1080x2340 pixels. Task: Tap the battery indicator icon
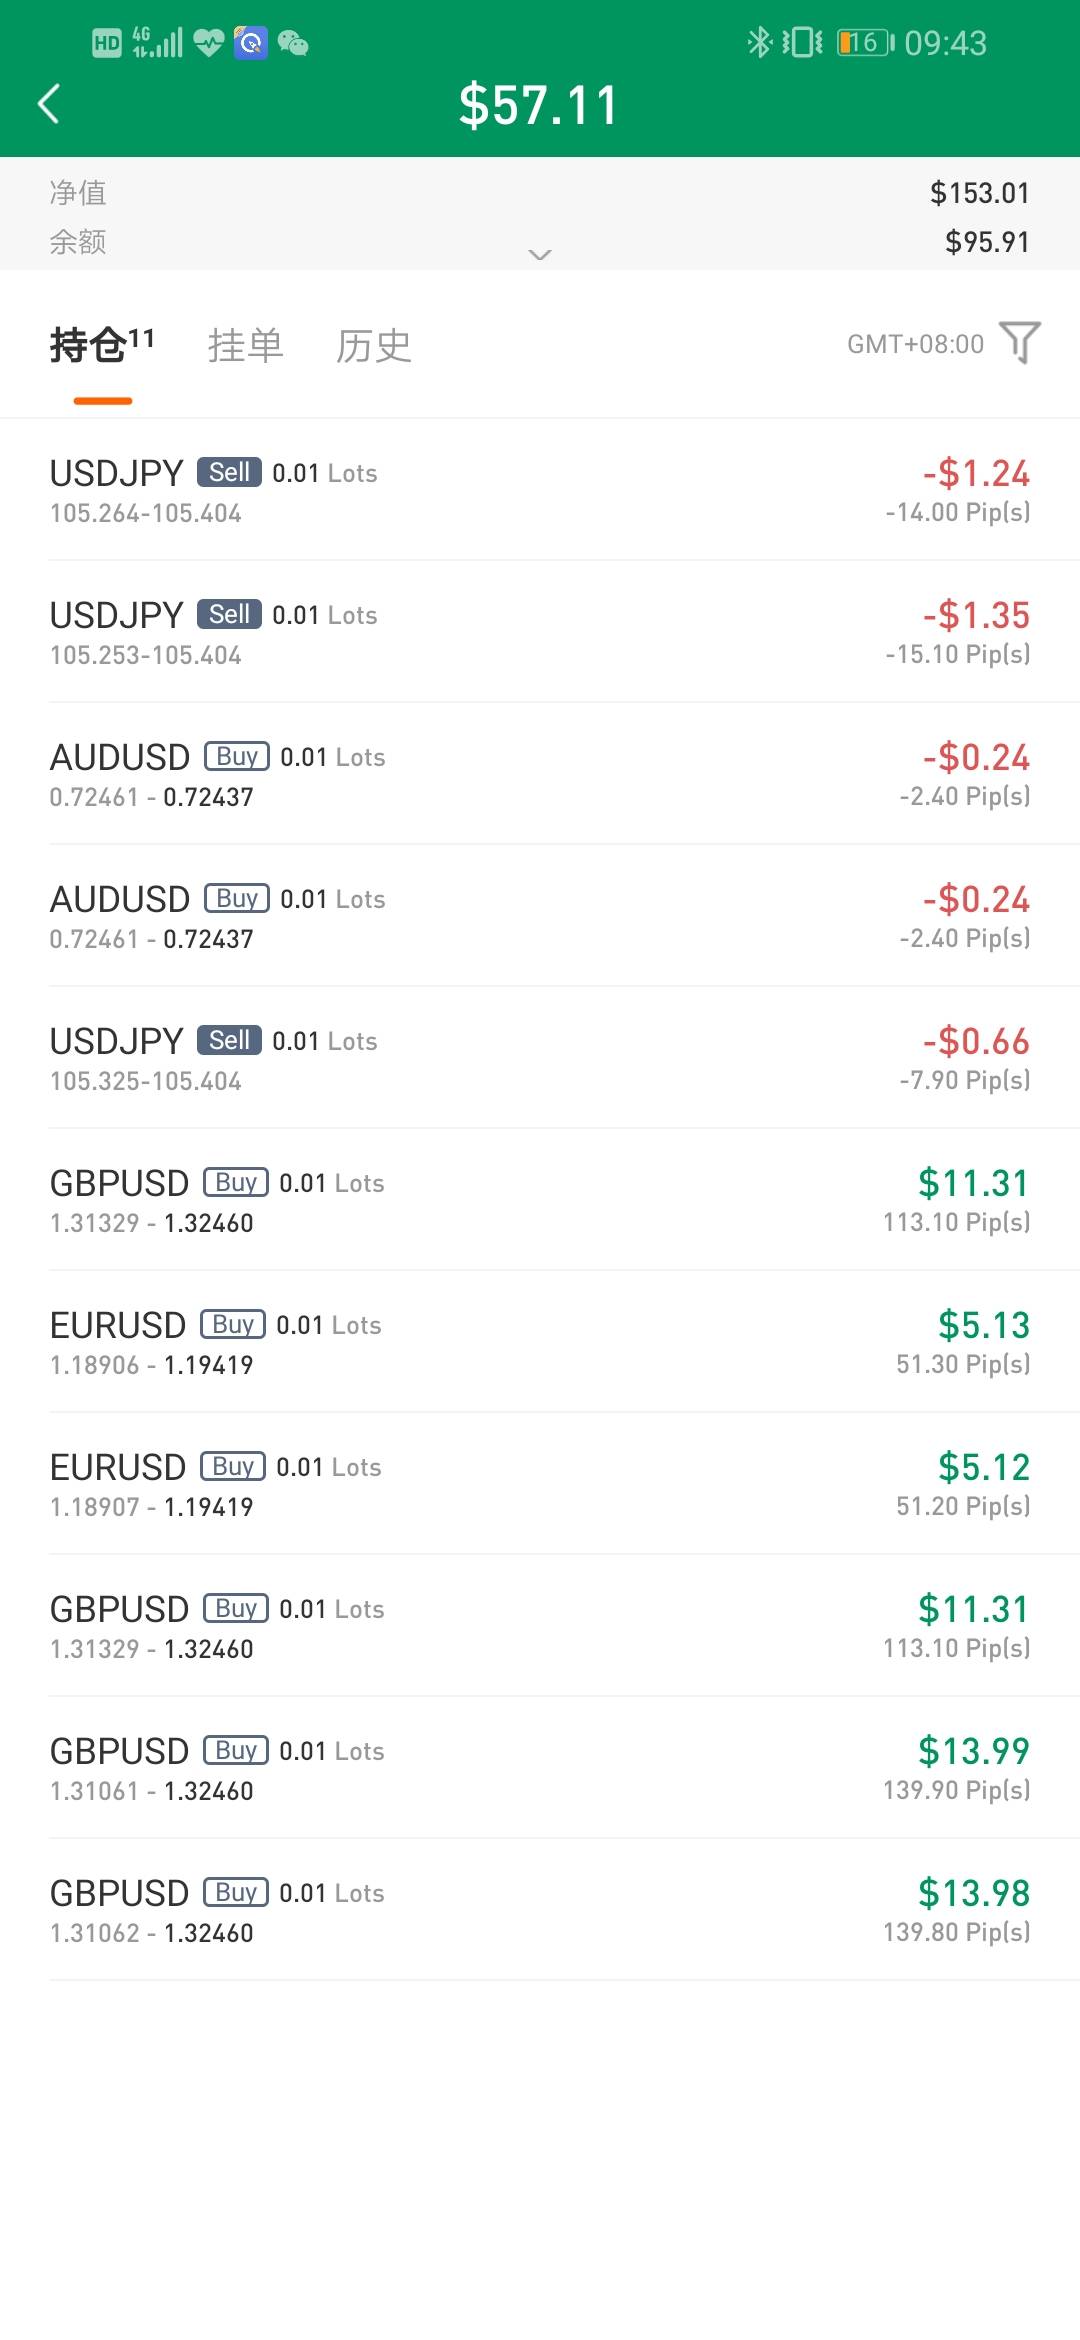point(865,42)
